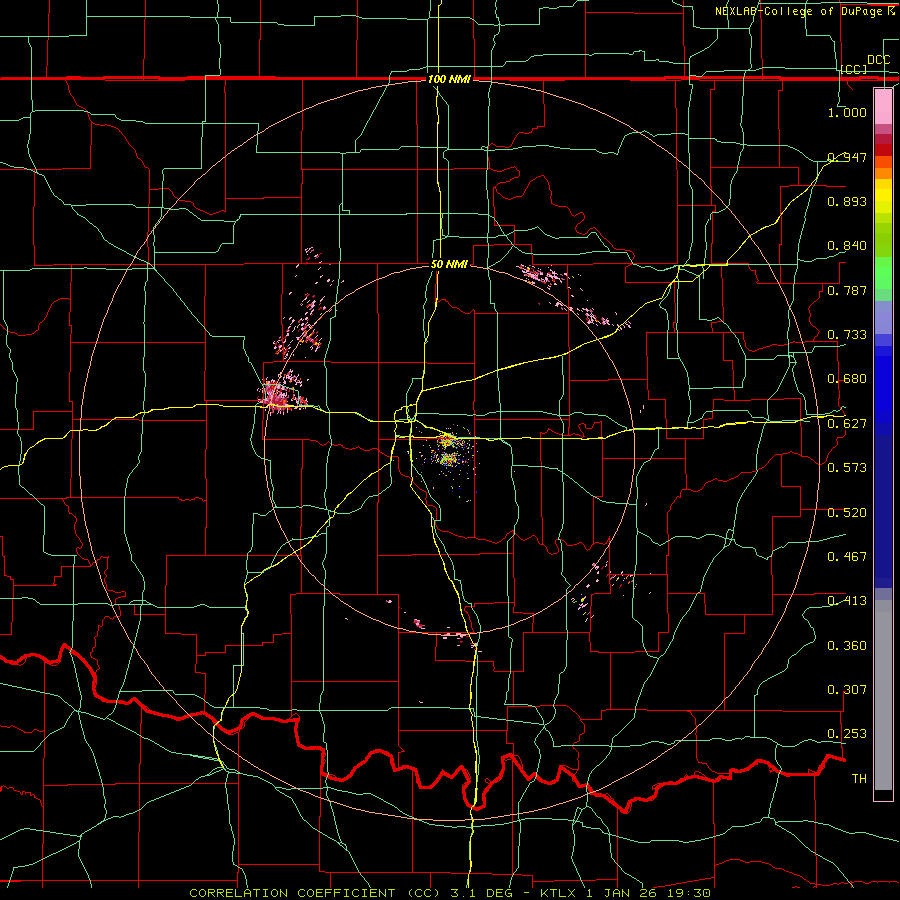
Task: Select the 0.573 scale value
Action: point(847,468)
